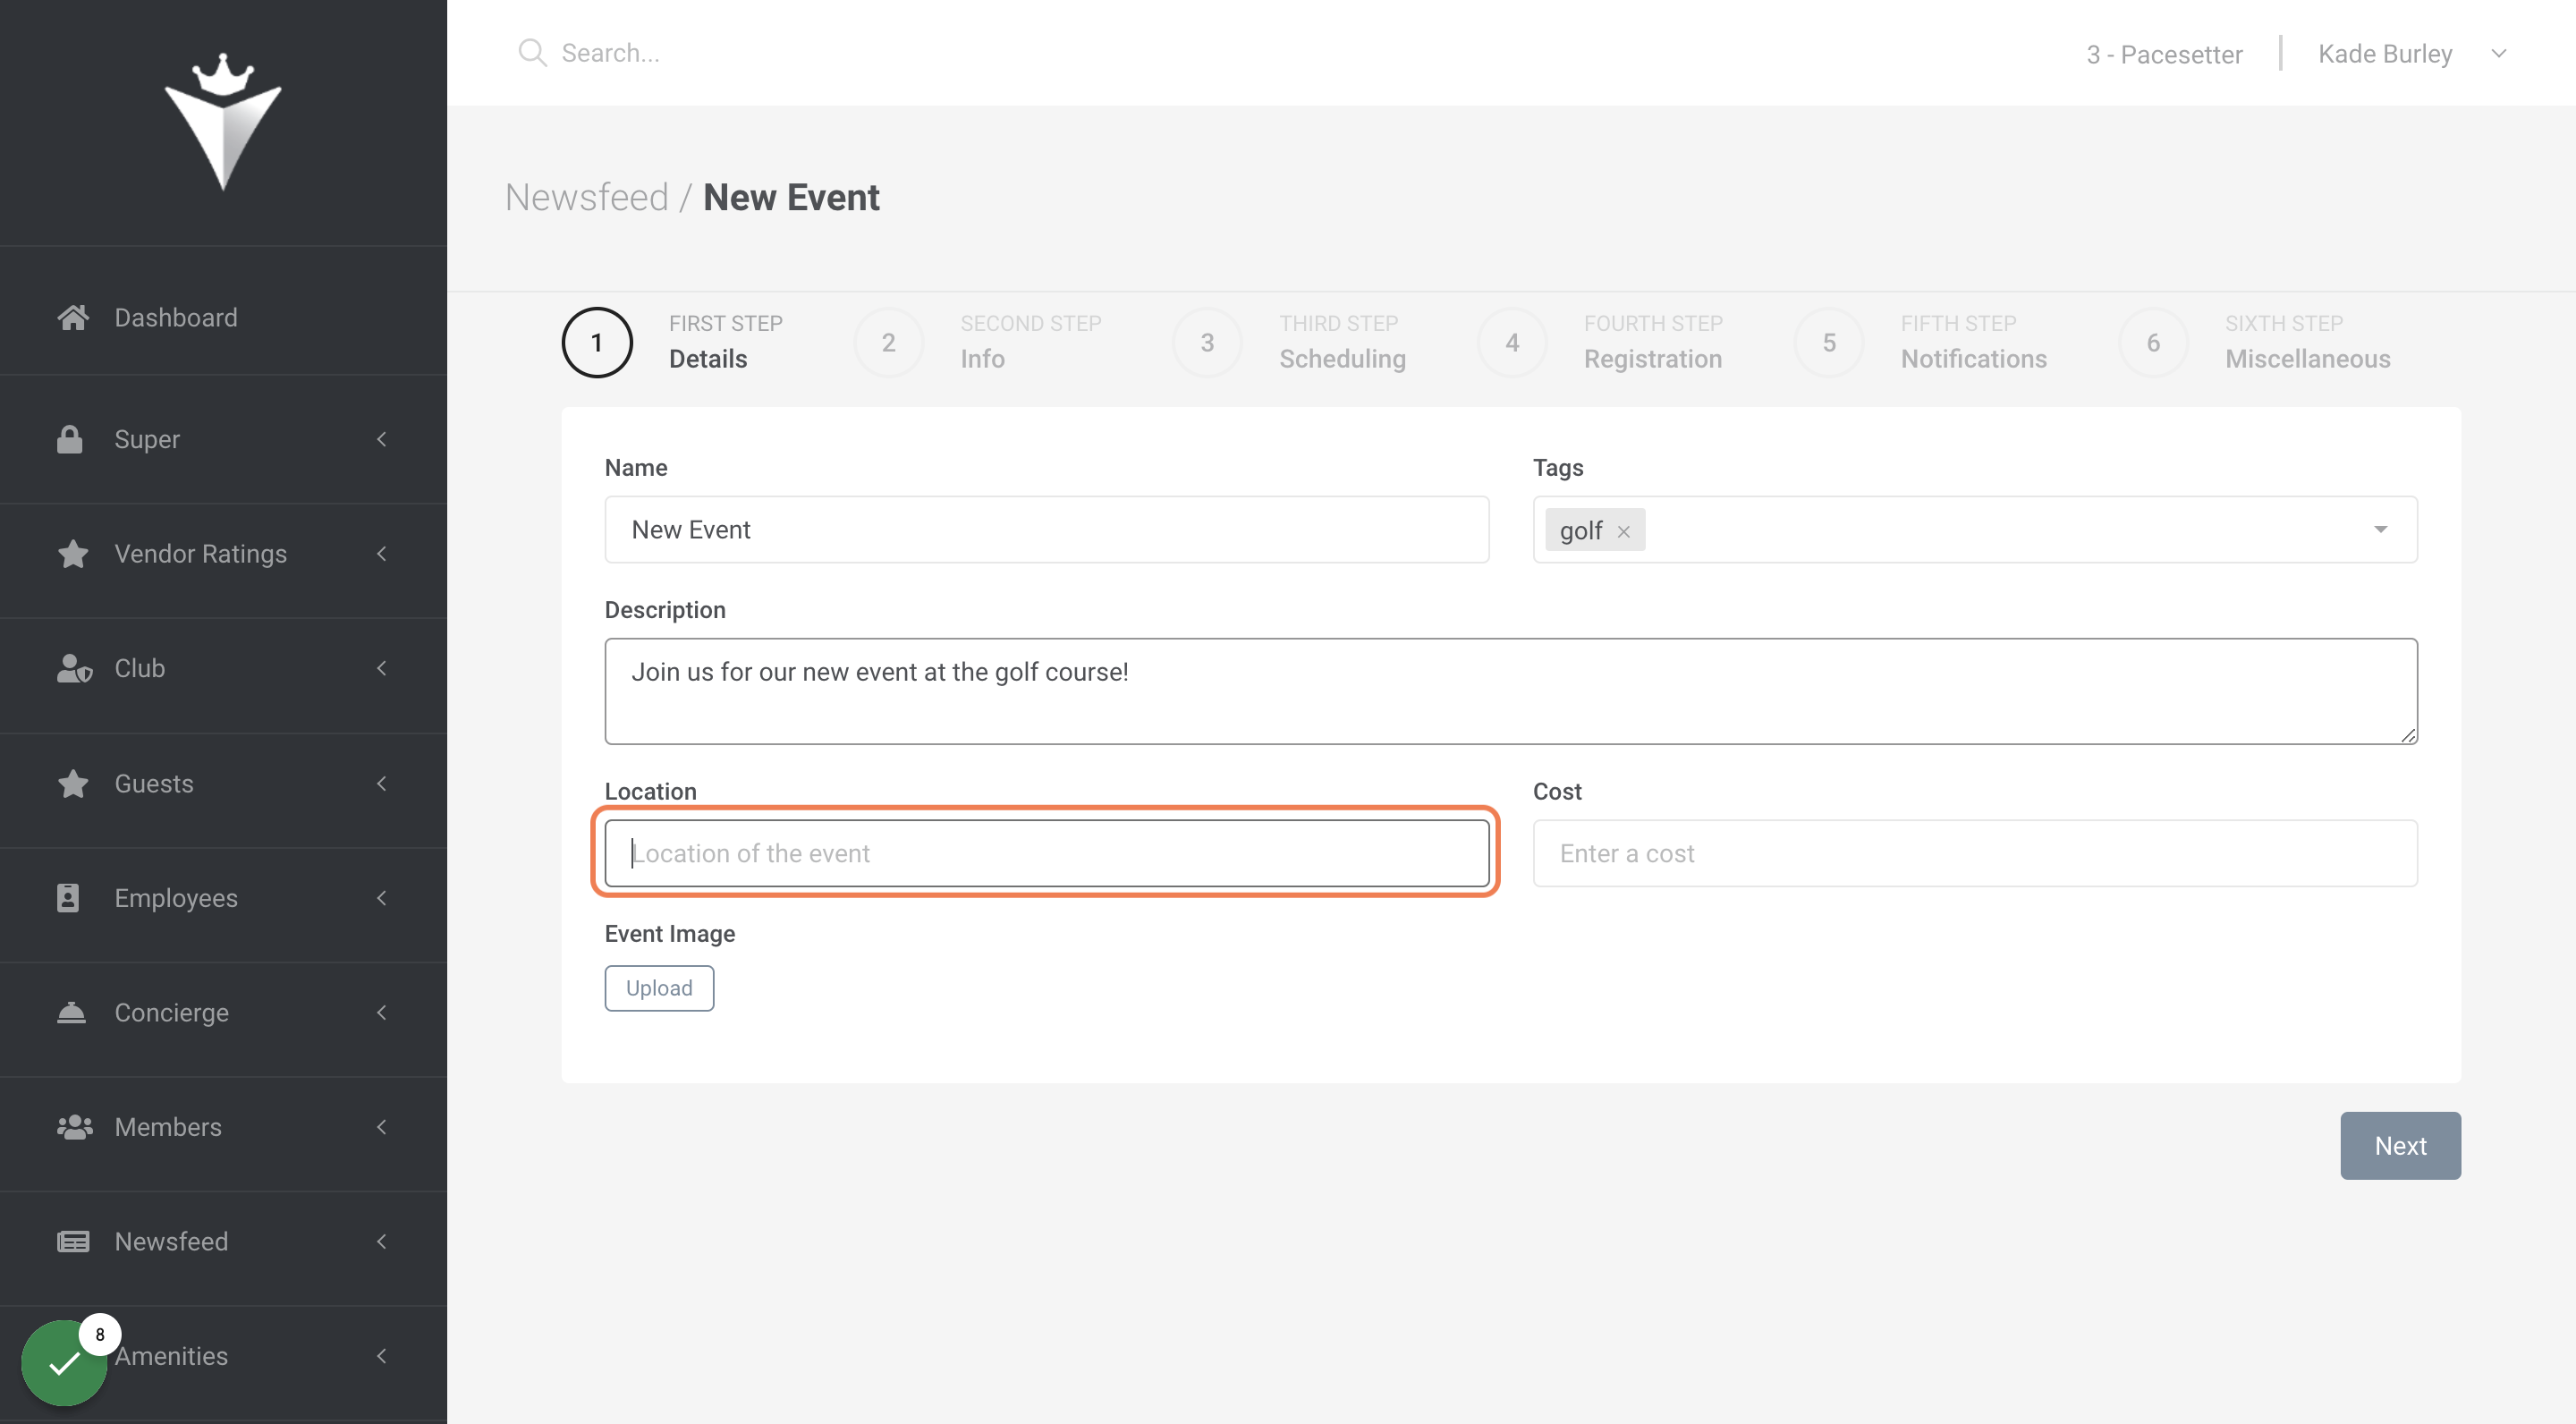Remove the golf tag with x
Viewport: 2576px width, 1424px height.
pos(1623,532)
